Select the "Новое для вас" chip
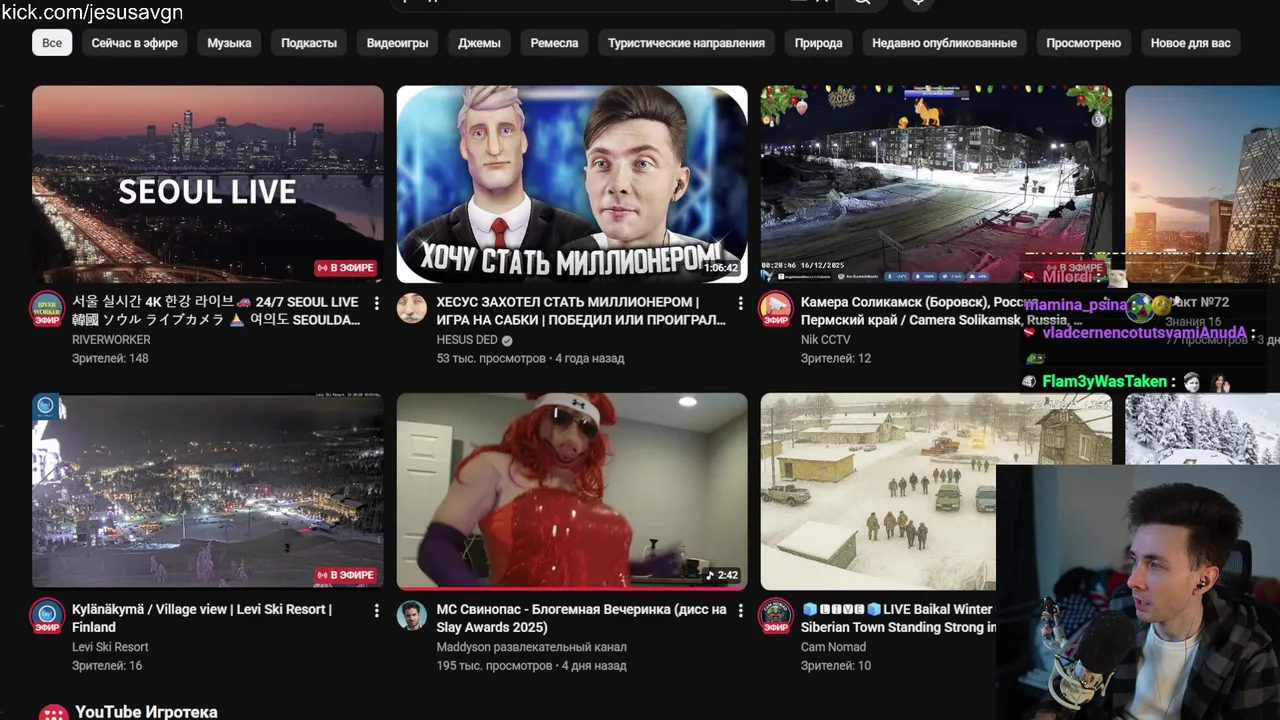Viewport: 1280px width, 720px height. click(1190, 43)
